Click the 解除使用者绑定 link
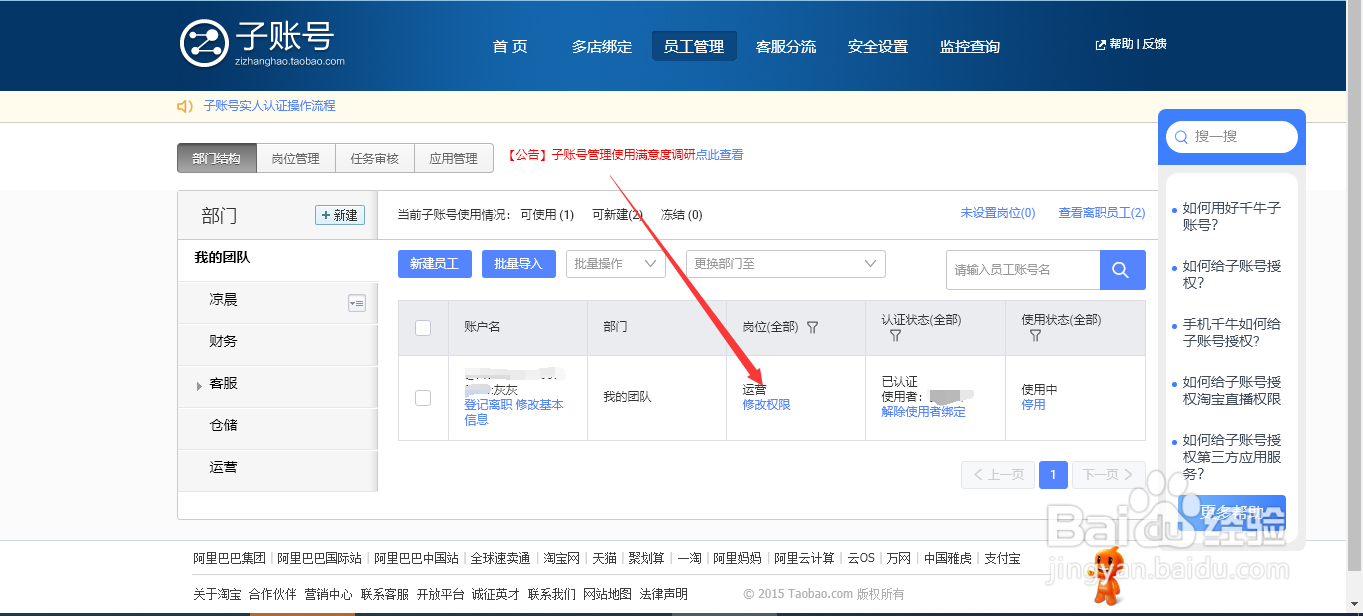This screenshot has width=1363, height=616. (x=924, y=412)
